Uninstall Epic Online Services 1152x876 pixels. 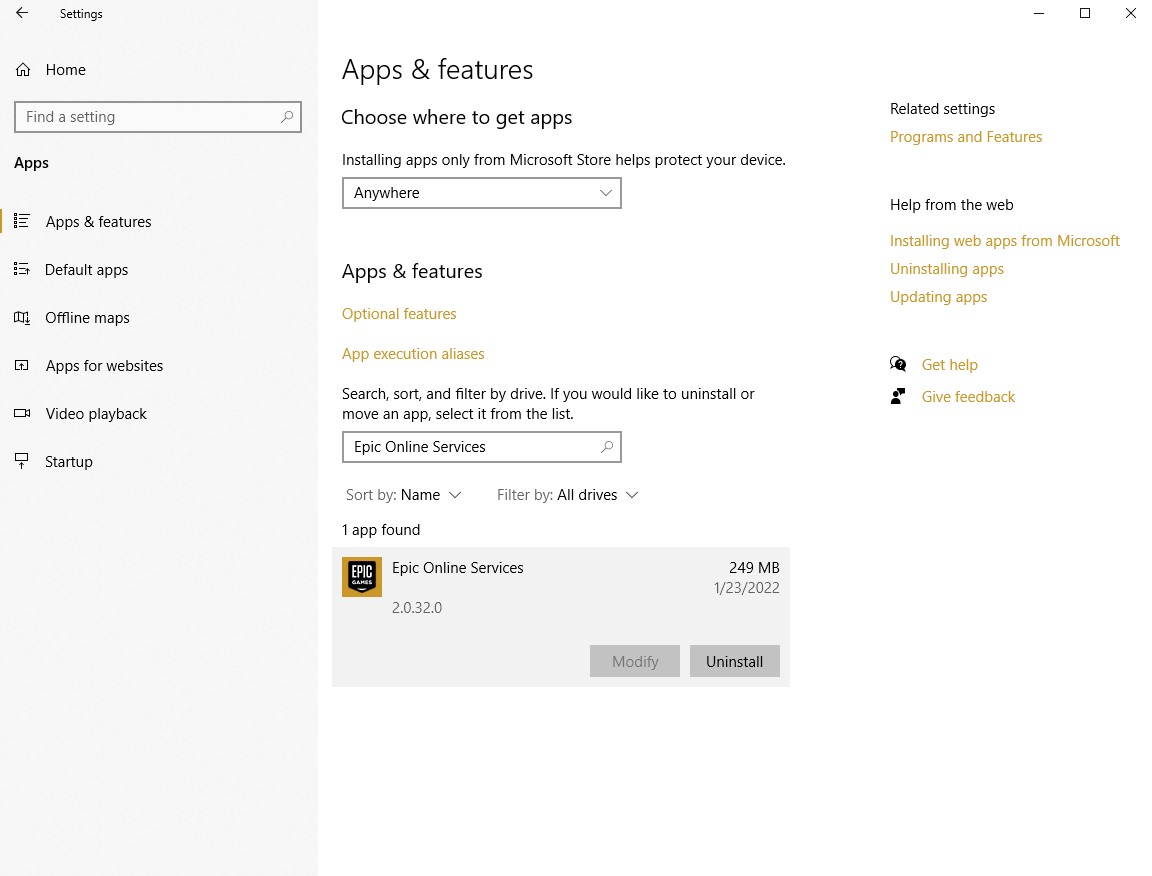[x=734, y=661]
